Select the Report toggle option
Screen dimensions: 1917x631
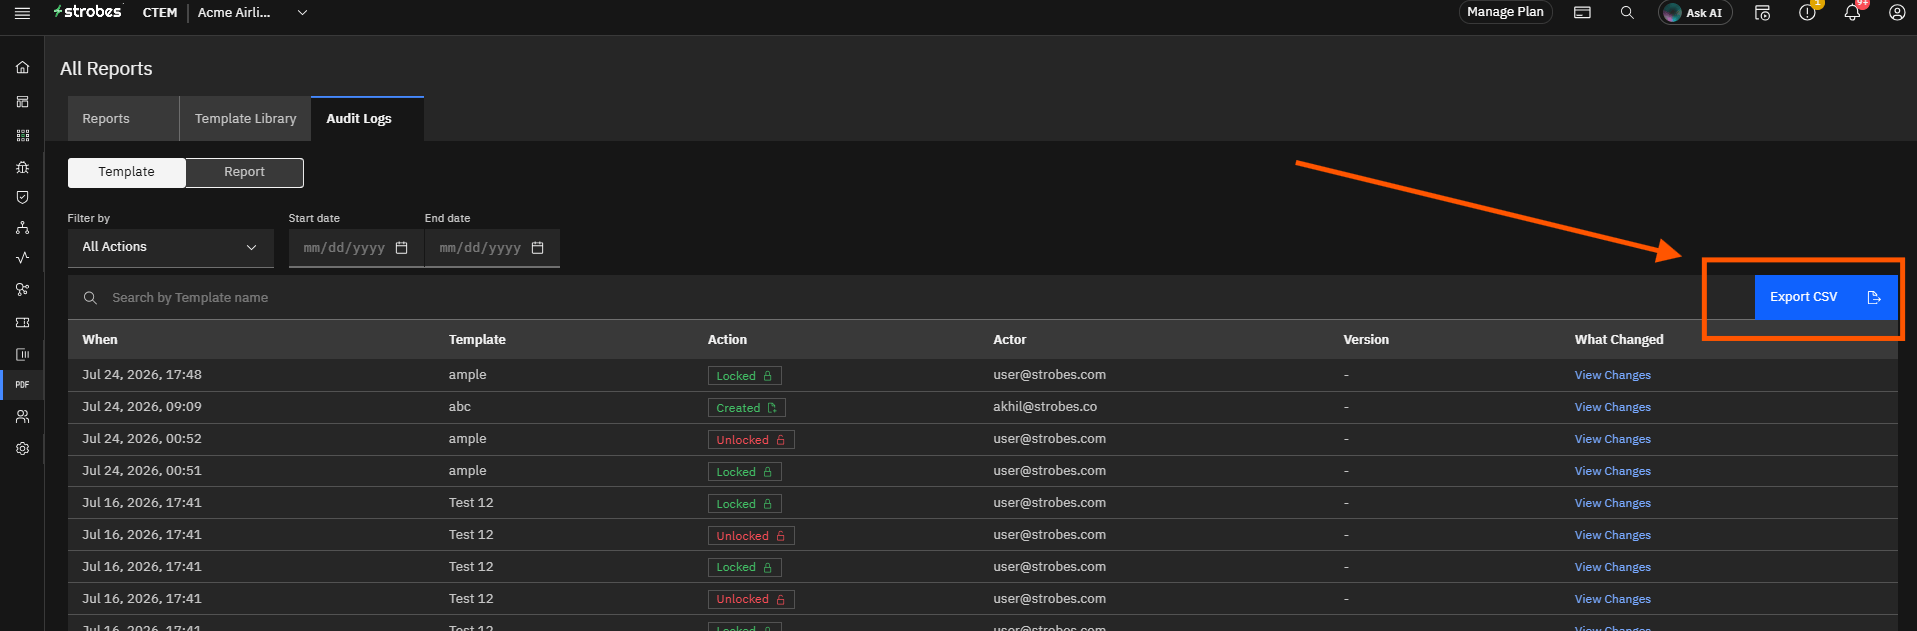pos(244,172)
